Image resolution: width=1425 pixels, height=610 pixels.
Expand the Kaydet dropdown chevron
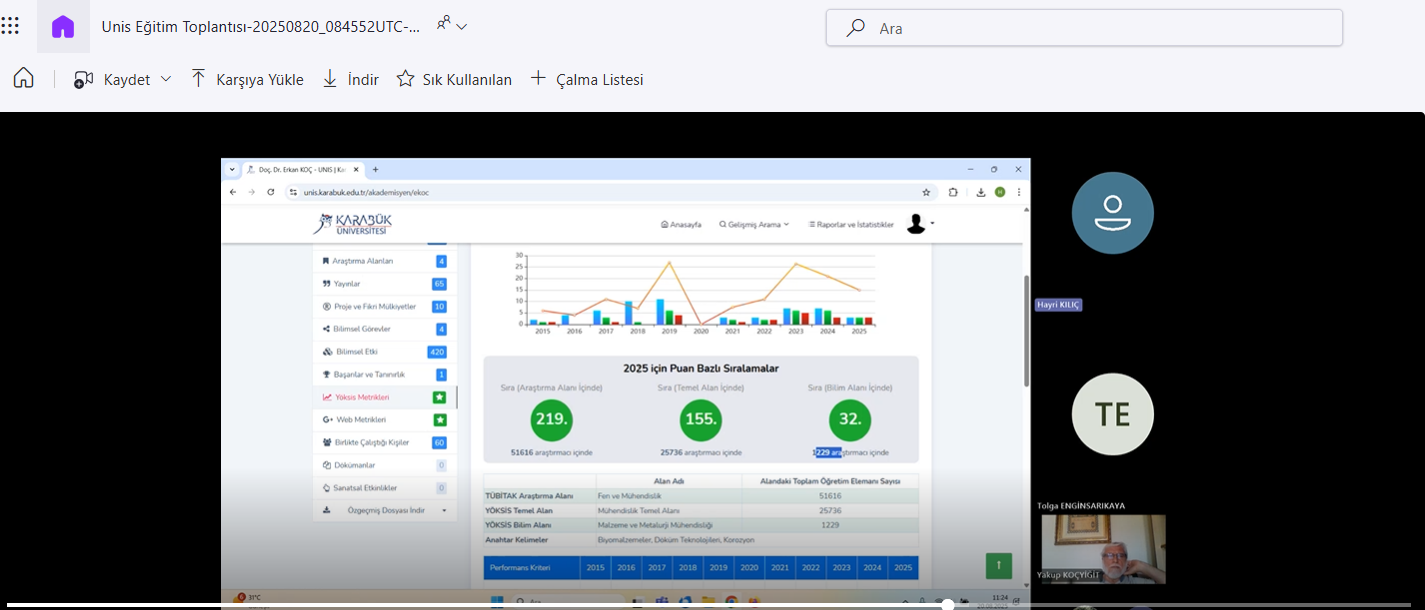pyautogui.click(x=166, y=79)
